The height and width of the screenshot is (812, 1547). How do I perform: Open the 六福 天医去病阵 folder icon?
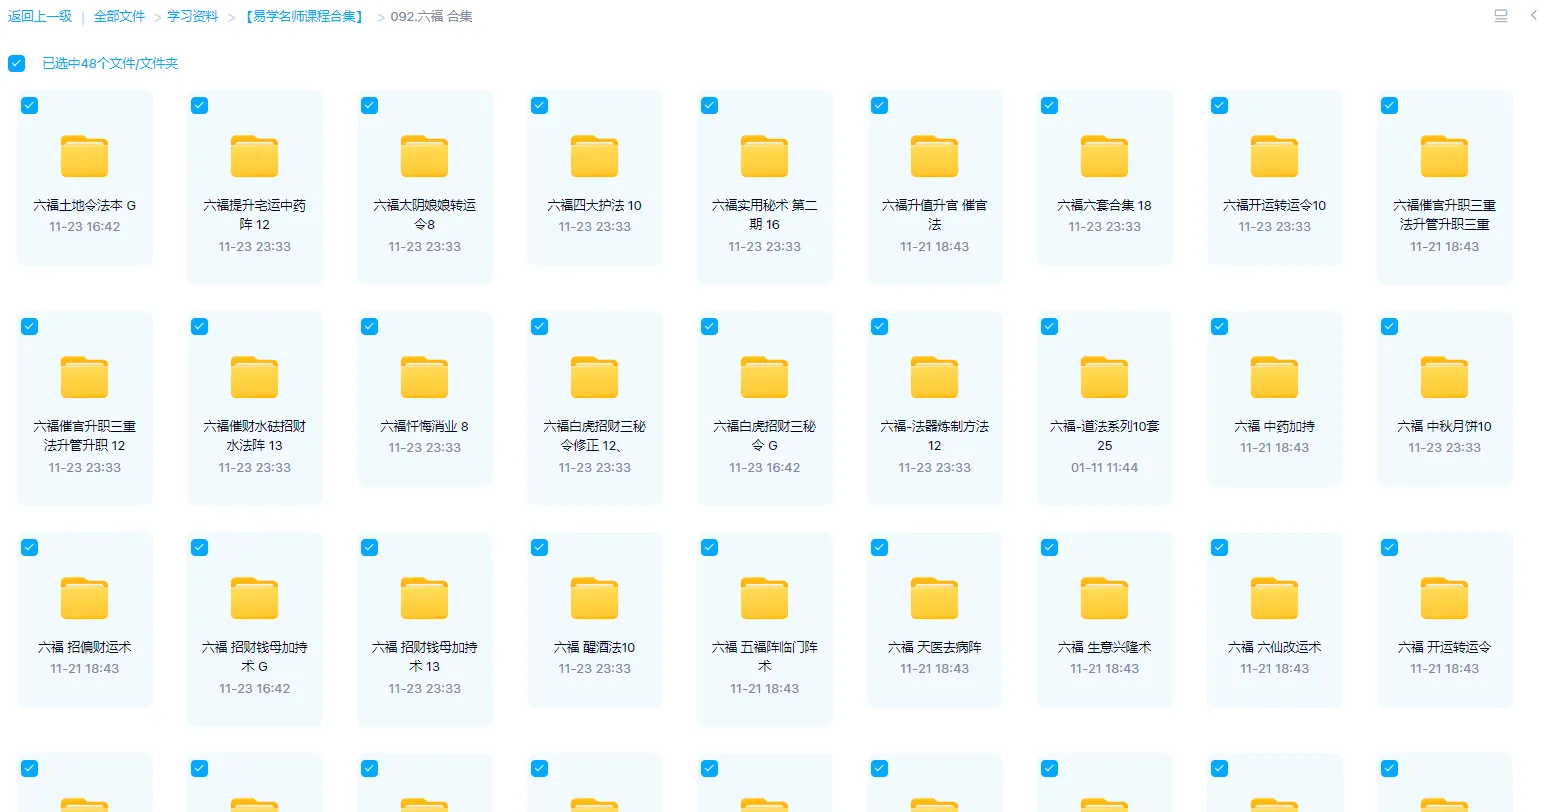tap(935, 599)
